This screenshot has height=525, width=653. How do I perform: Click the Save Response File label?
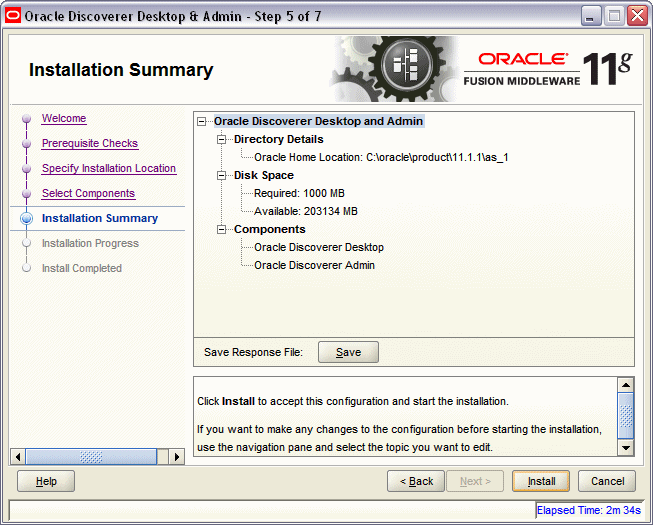(x=253, y=352)
